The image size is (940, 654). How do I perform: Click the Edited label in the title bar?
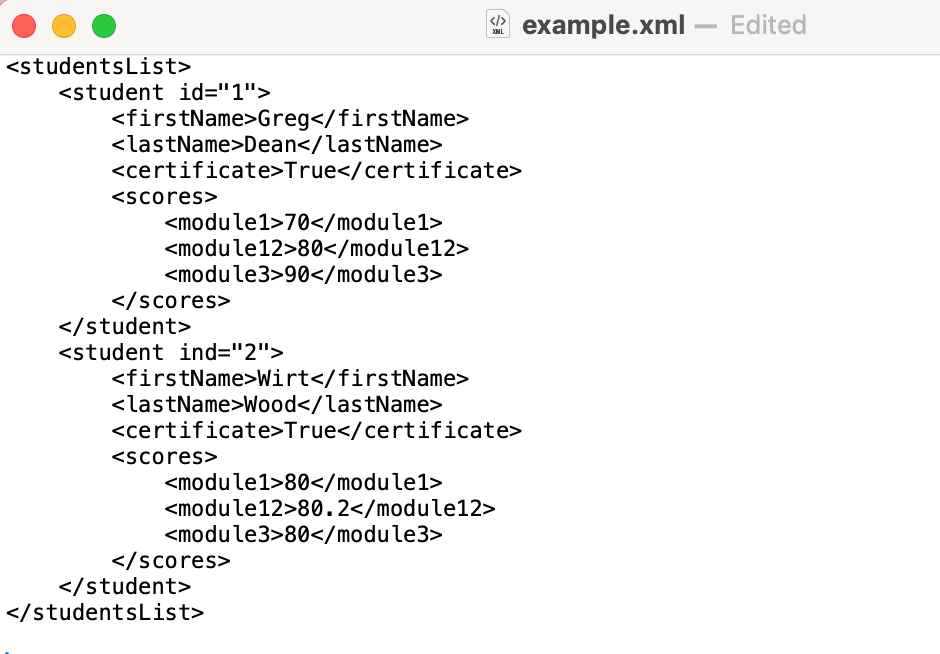[768, 25]
